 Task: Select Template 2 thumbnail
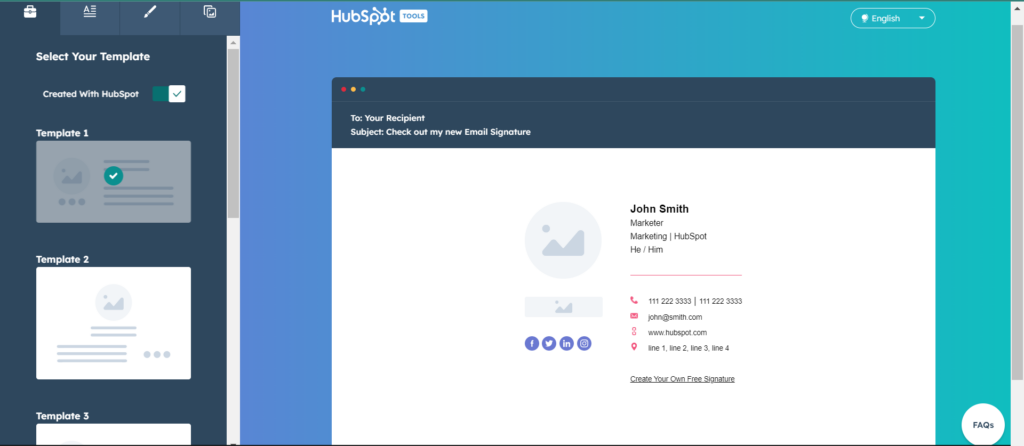coord(114,323)
